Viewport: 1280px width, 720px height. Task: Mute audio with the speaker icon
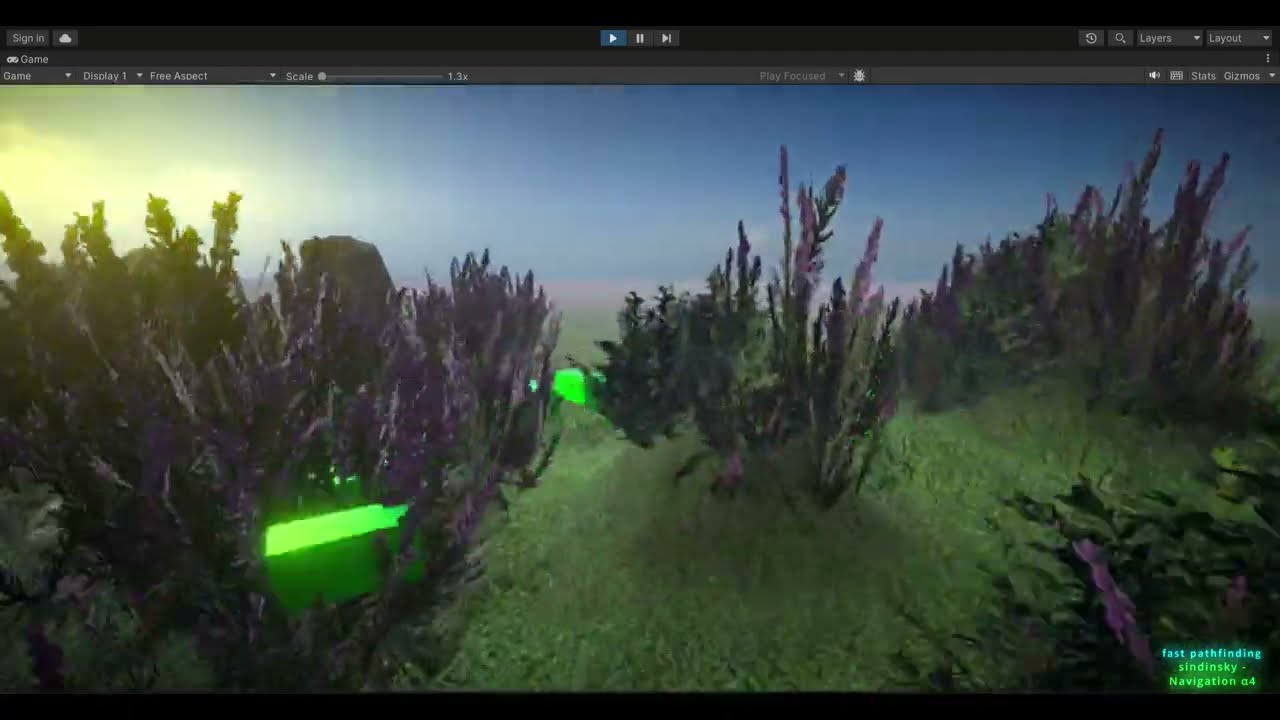(1154, 76)
